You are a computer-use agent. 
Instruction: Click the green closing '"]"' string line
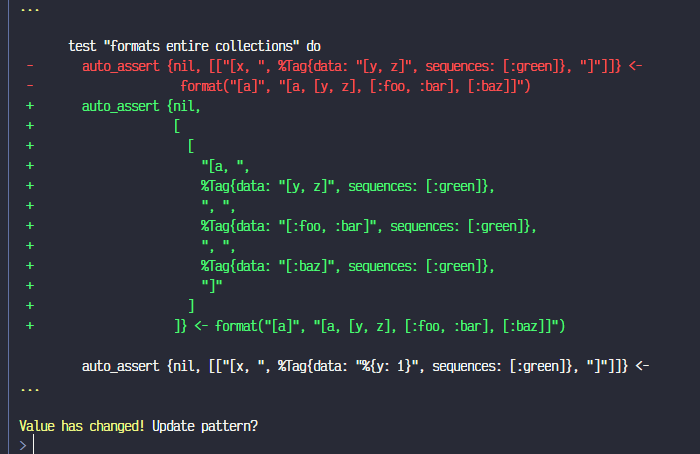(x=212, y=286)
